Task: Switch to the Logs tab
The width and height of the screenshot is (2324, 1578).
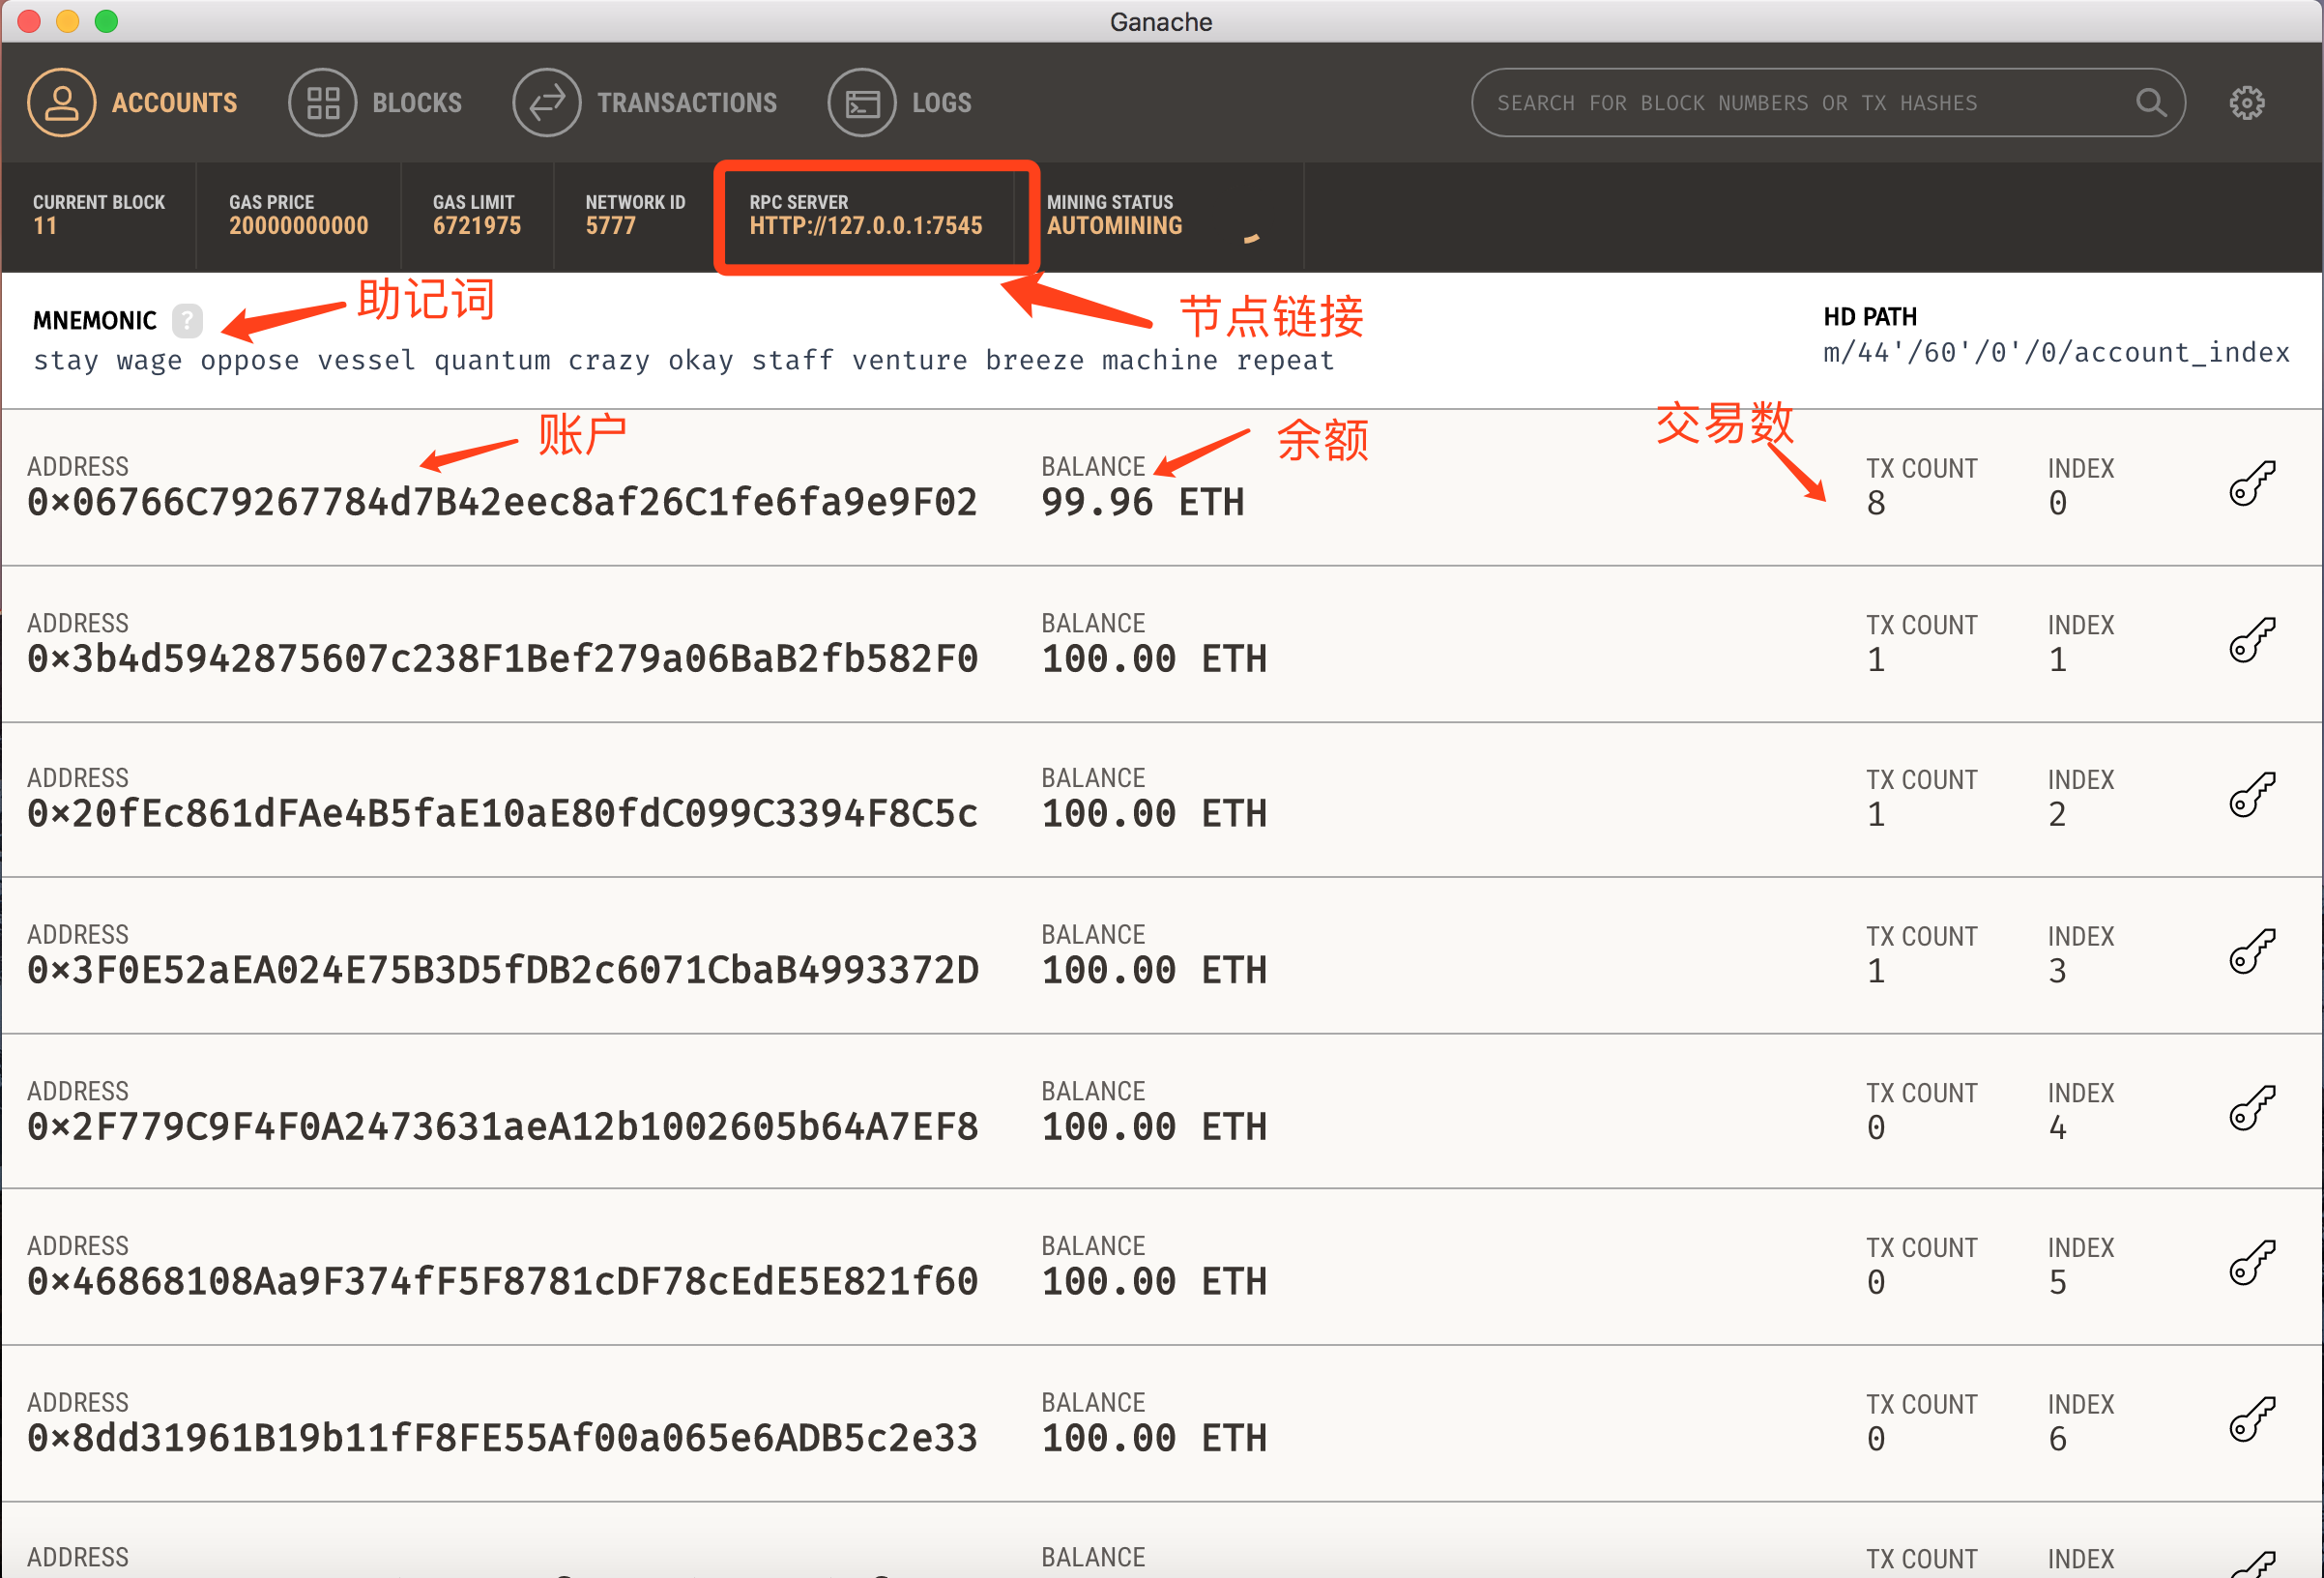Action: 900,102
